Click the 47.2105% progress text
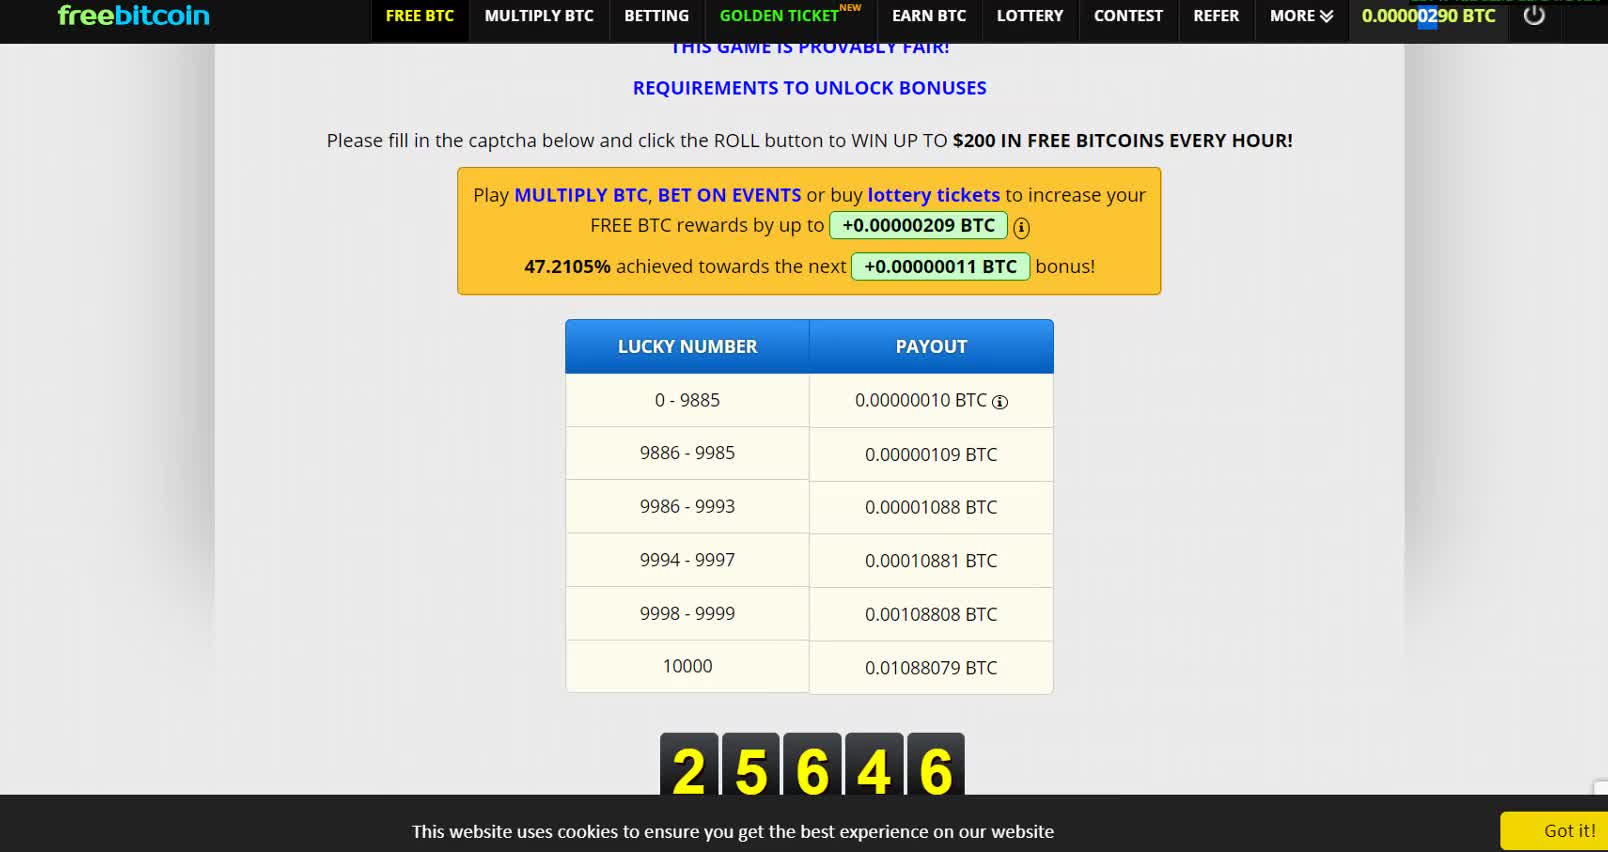Screen dimensions: 1608x852 point(567,267)
